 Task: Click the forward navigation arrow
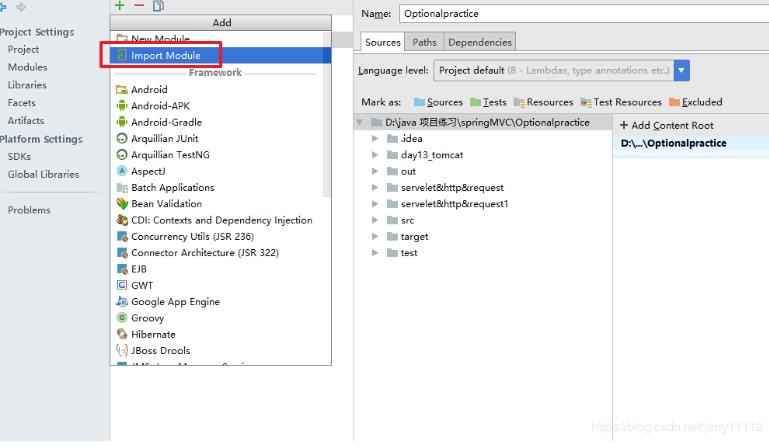point(21,7)
